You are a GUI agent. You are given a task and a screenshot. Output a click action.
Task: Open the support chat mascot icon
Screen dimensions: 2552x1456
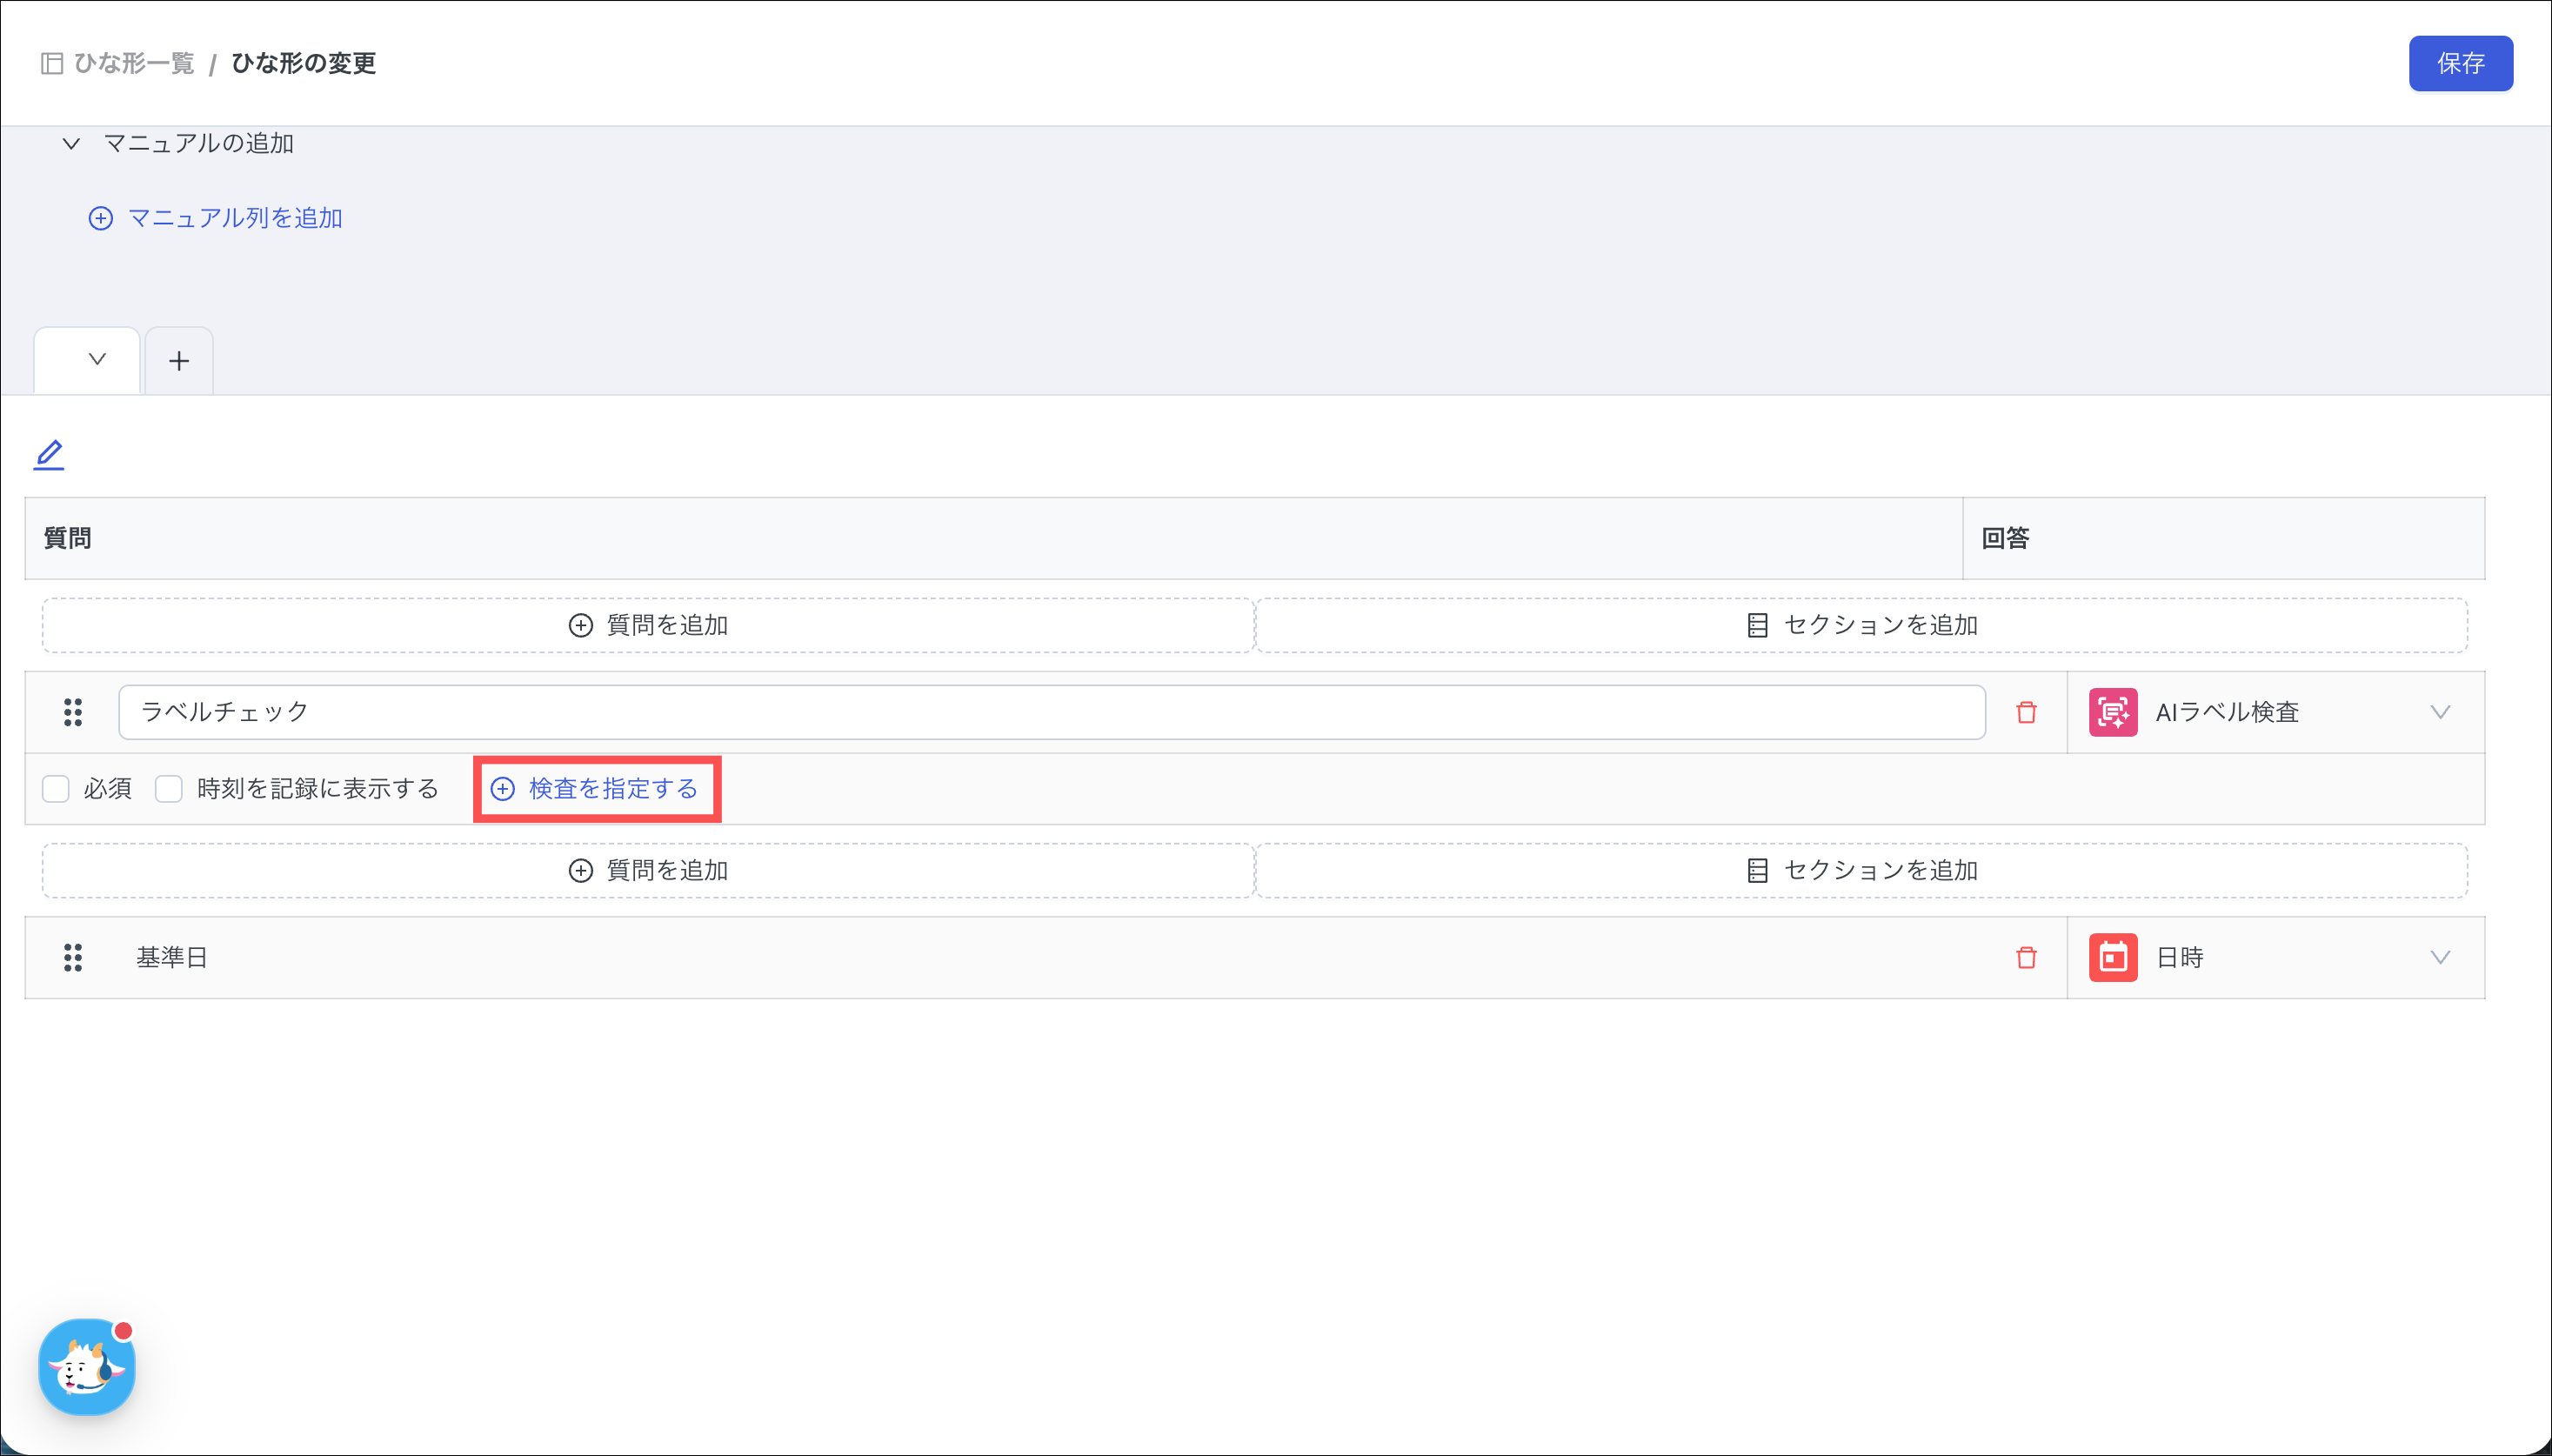(x=87, y=1366)
